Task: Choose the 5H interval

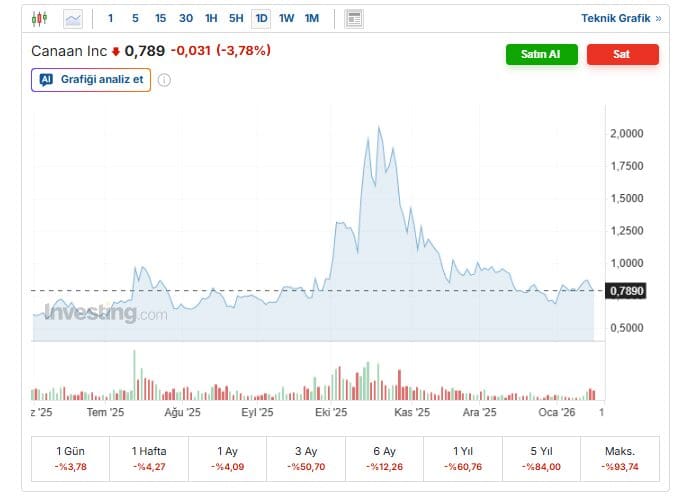Action: point(235,18)
